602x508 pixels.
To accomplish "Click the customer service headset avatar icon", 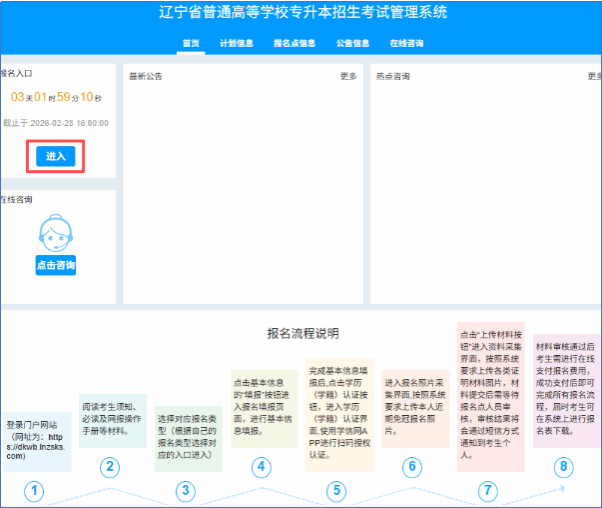I will click(x=55, y=233).
